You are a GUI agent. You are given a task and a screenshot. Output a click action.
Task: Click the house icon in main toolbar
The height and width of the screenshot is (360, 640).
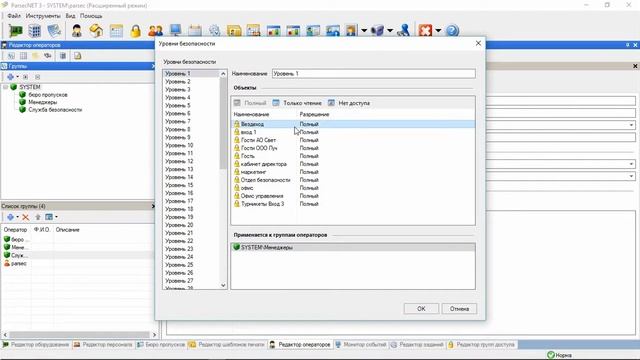(96, 31)
